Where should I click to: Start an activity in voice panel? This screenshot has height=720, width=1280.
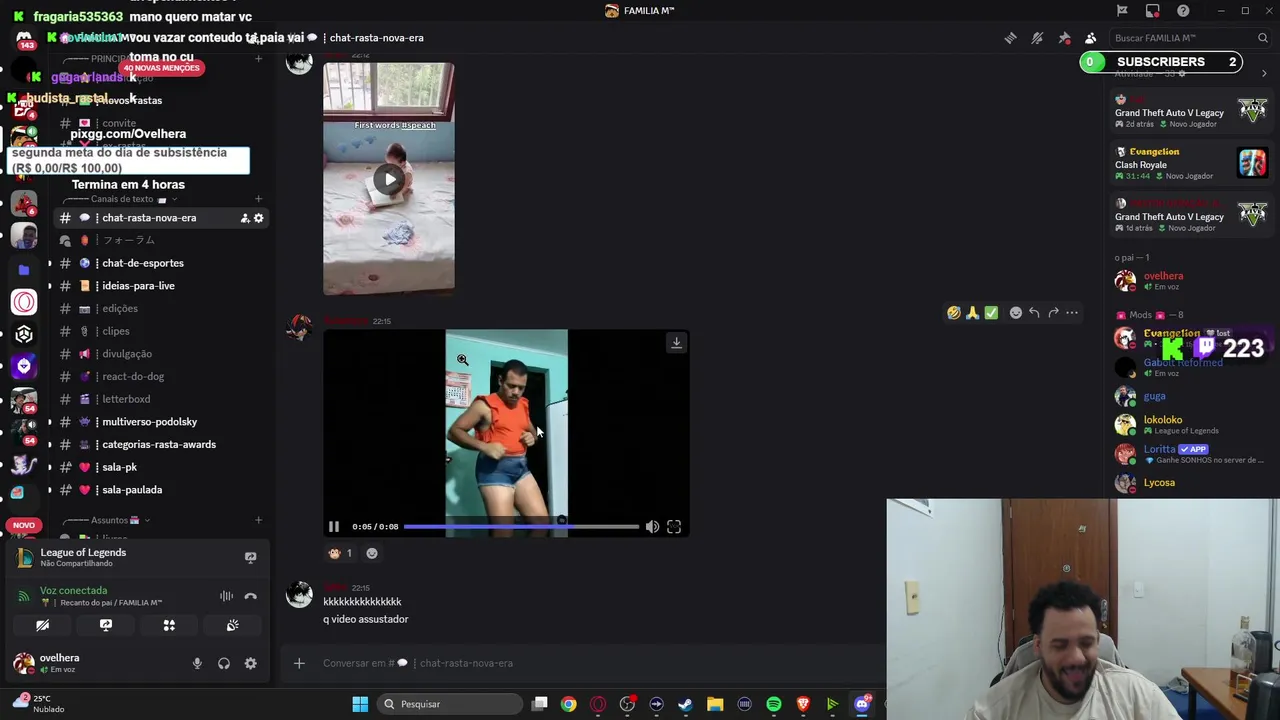pyautogui.click(x=169, y=625)
